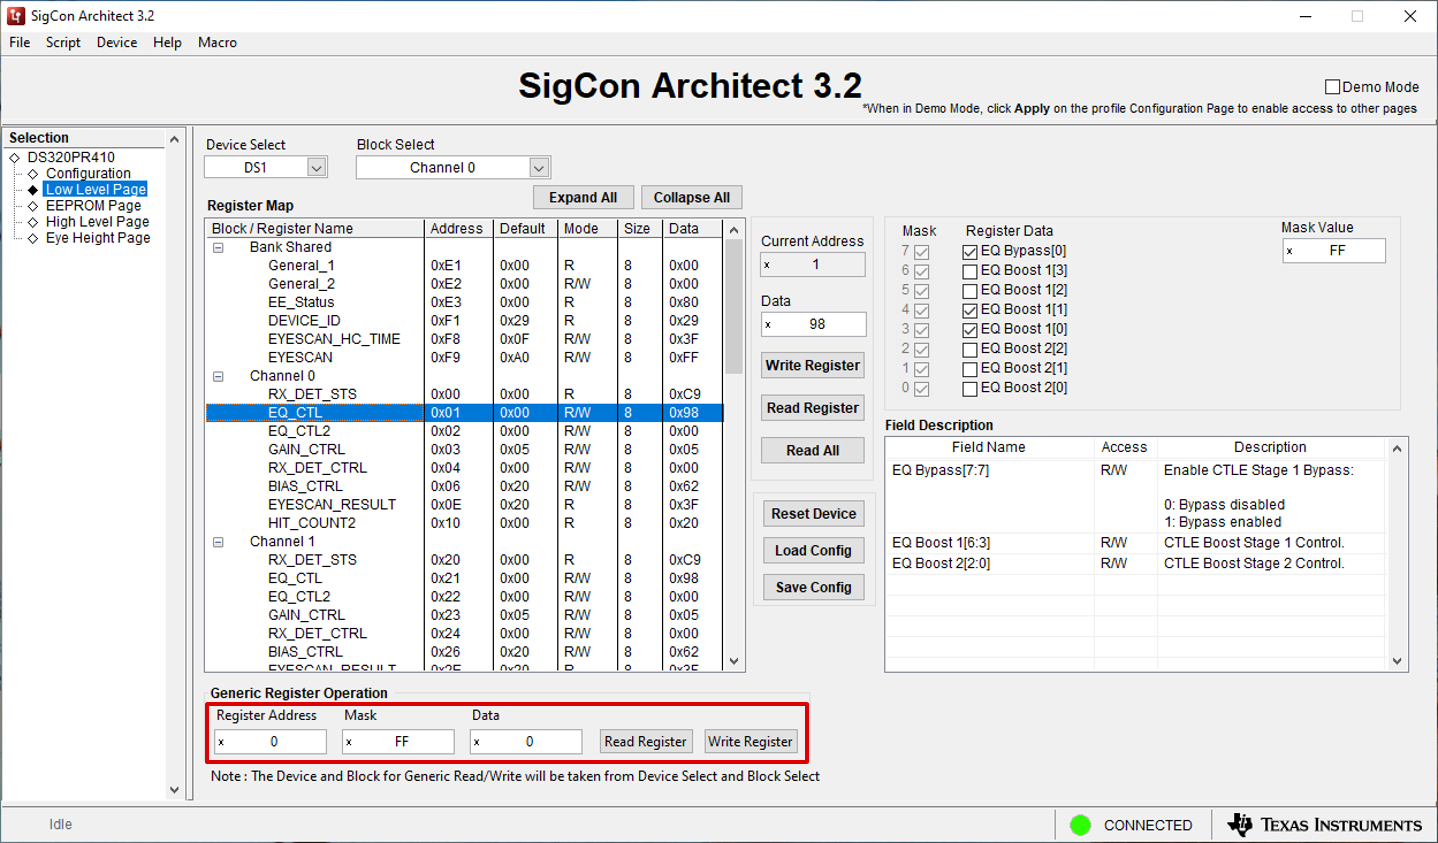
Task: Check the EQ Boost 1[2] bit
Action: coord(970,291)
